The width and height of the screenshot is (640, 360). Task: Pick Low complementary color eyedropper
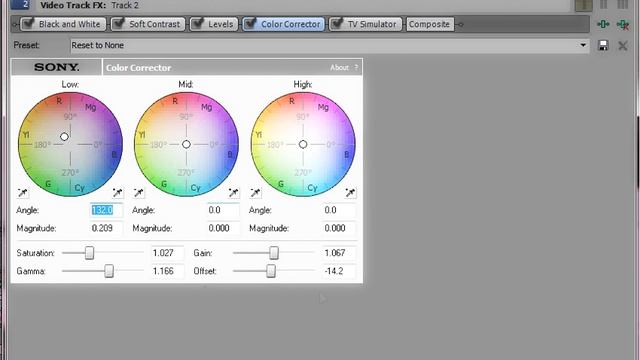(23, 193)
